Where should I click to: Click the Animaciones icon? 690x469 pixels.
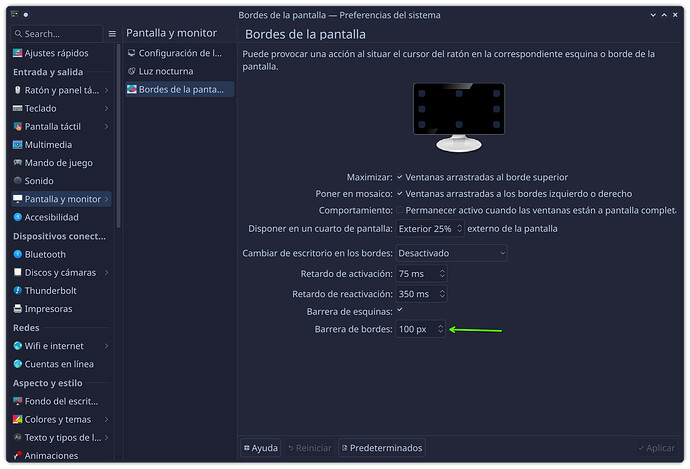pyautogui.click(x=18, y=456)
